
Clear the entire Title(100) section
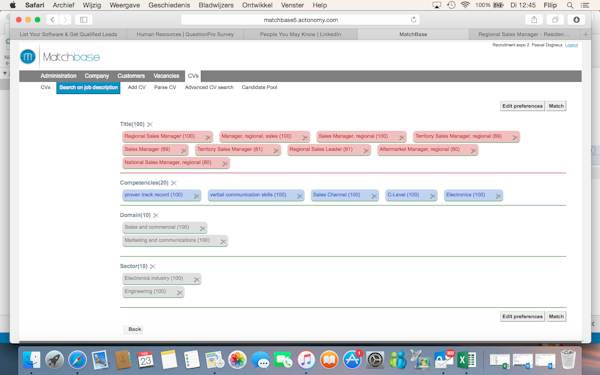coord(150,124)
